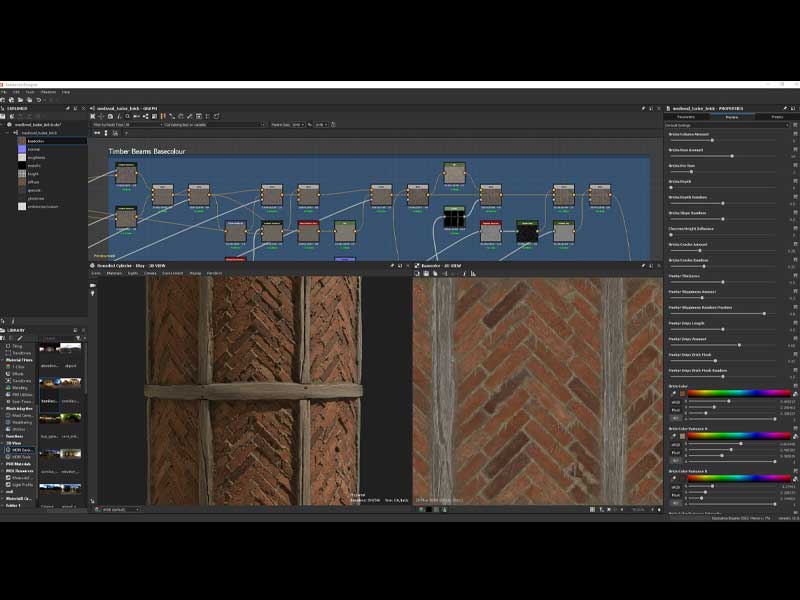Open the Parent Size dropdown
The width and height of the screenshot is (800, 600).
click(x=294, y=125)
